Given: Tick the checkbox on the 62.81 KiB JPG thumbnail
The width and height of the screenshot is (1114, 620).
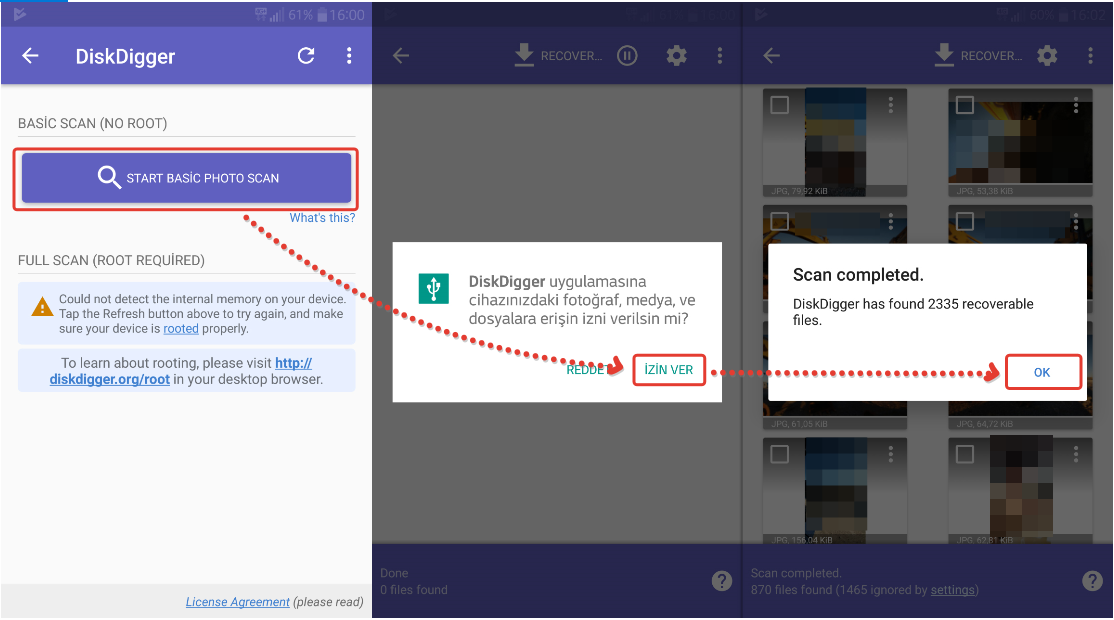Looking at the screenshot, I should (965, 455).
